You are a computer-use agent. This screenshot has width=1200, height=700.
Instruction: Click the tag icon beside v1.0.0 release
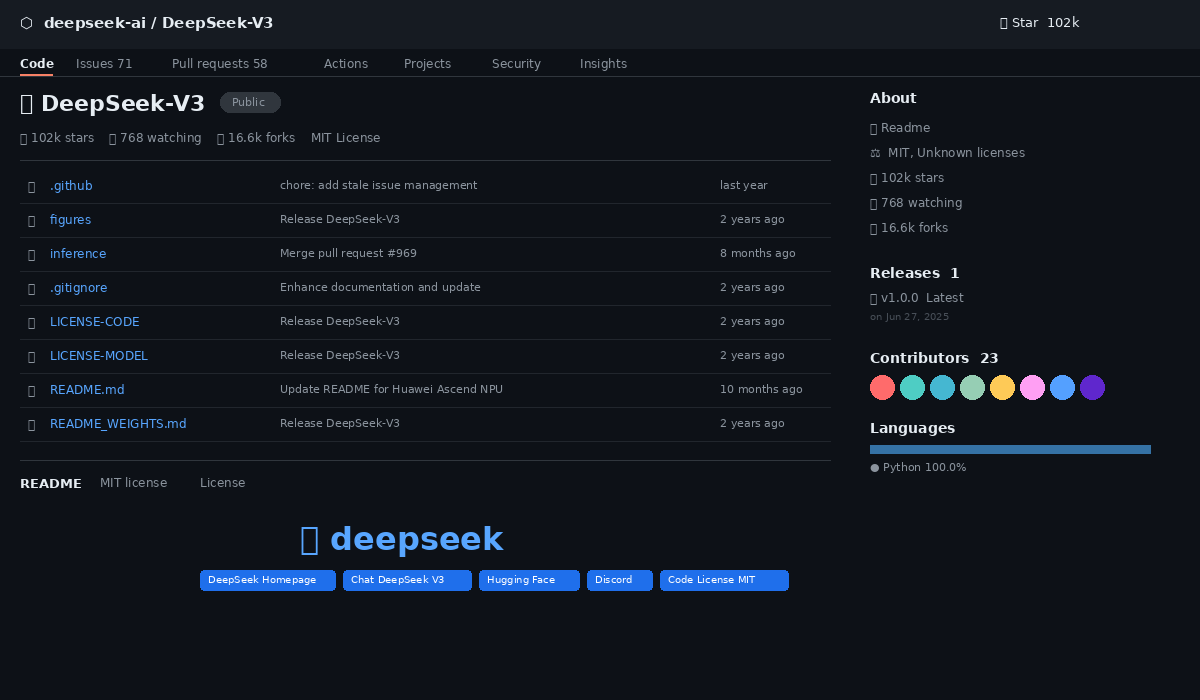pos(873,297)
